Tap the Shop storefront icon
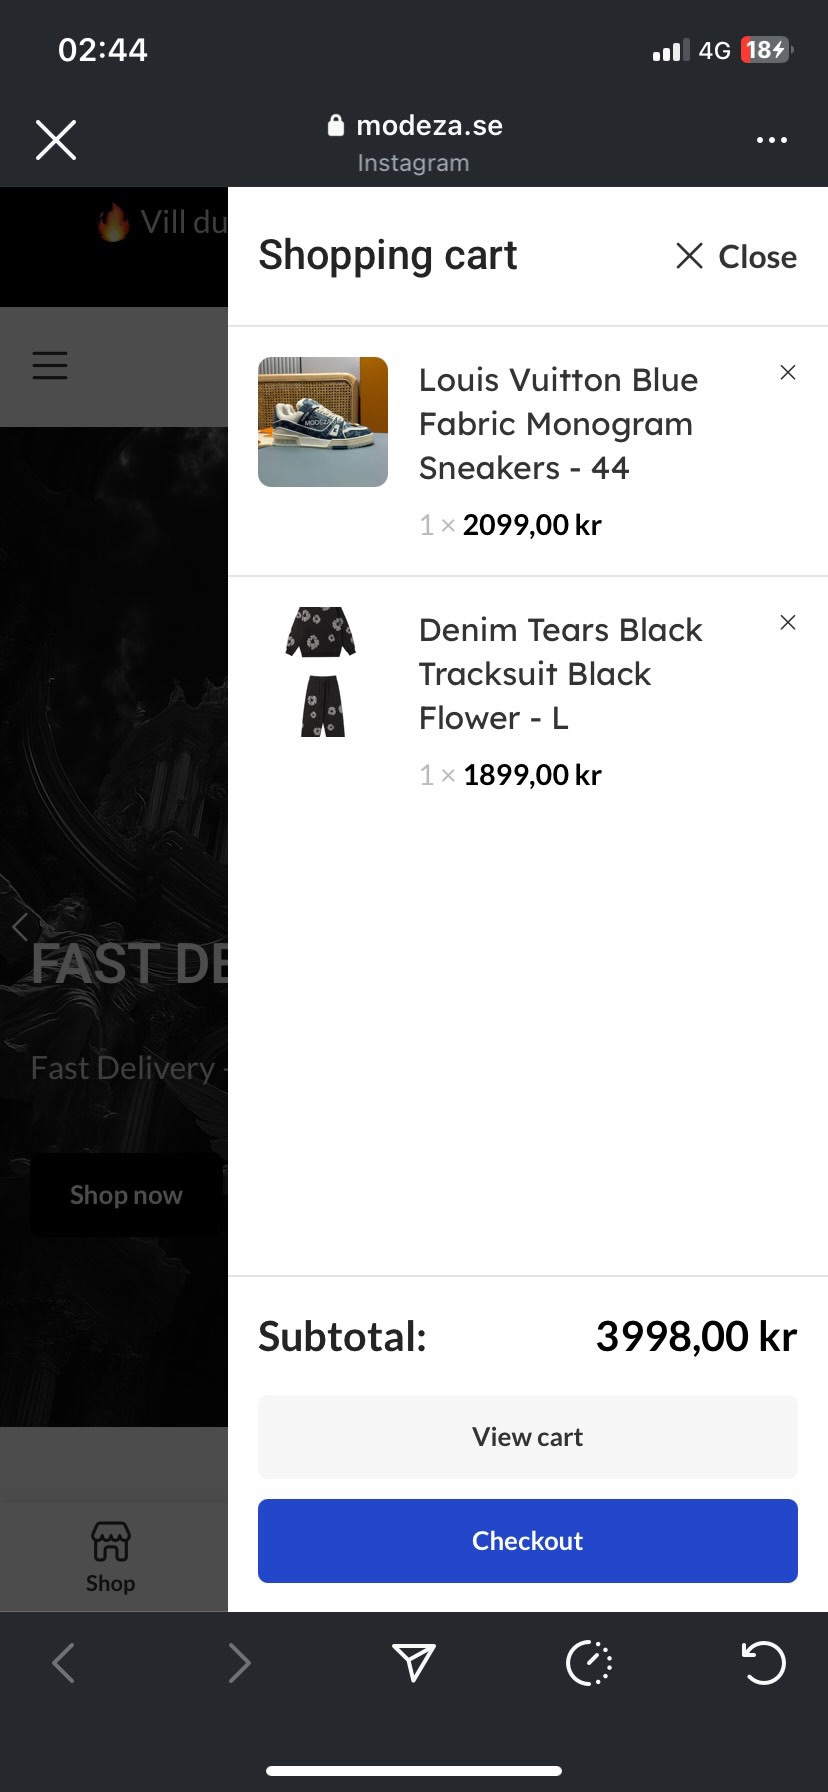This screenshot has width=828, height=1792. (110, 1555)
